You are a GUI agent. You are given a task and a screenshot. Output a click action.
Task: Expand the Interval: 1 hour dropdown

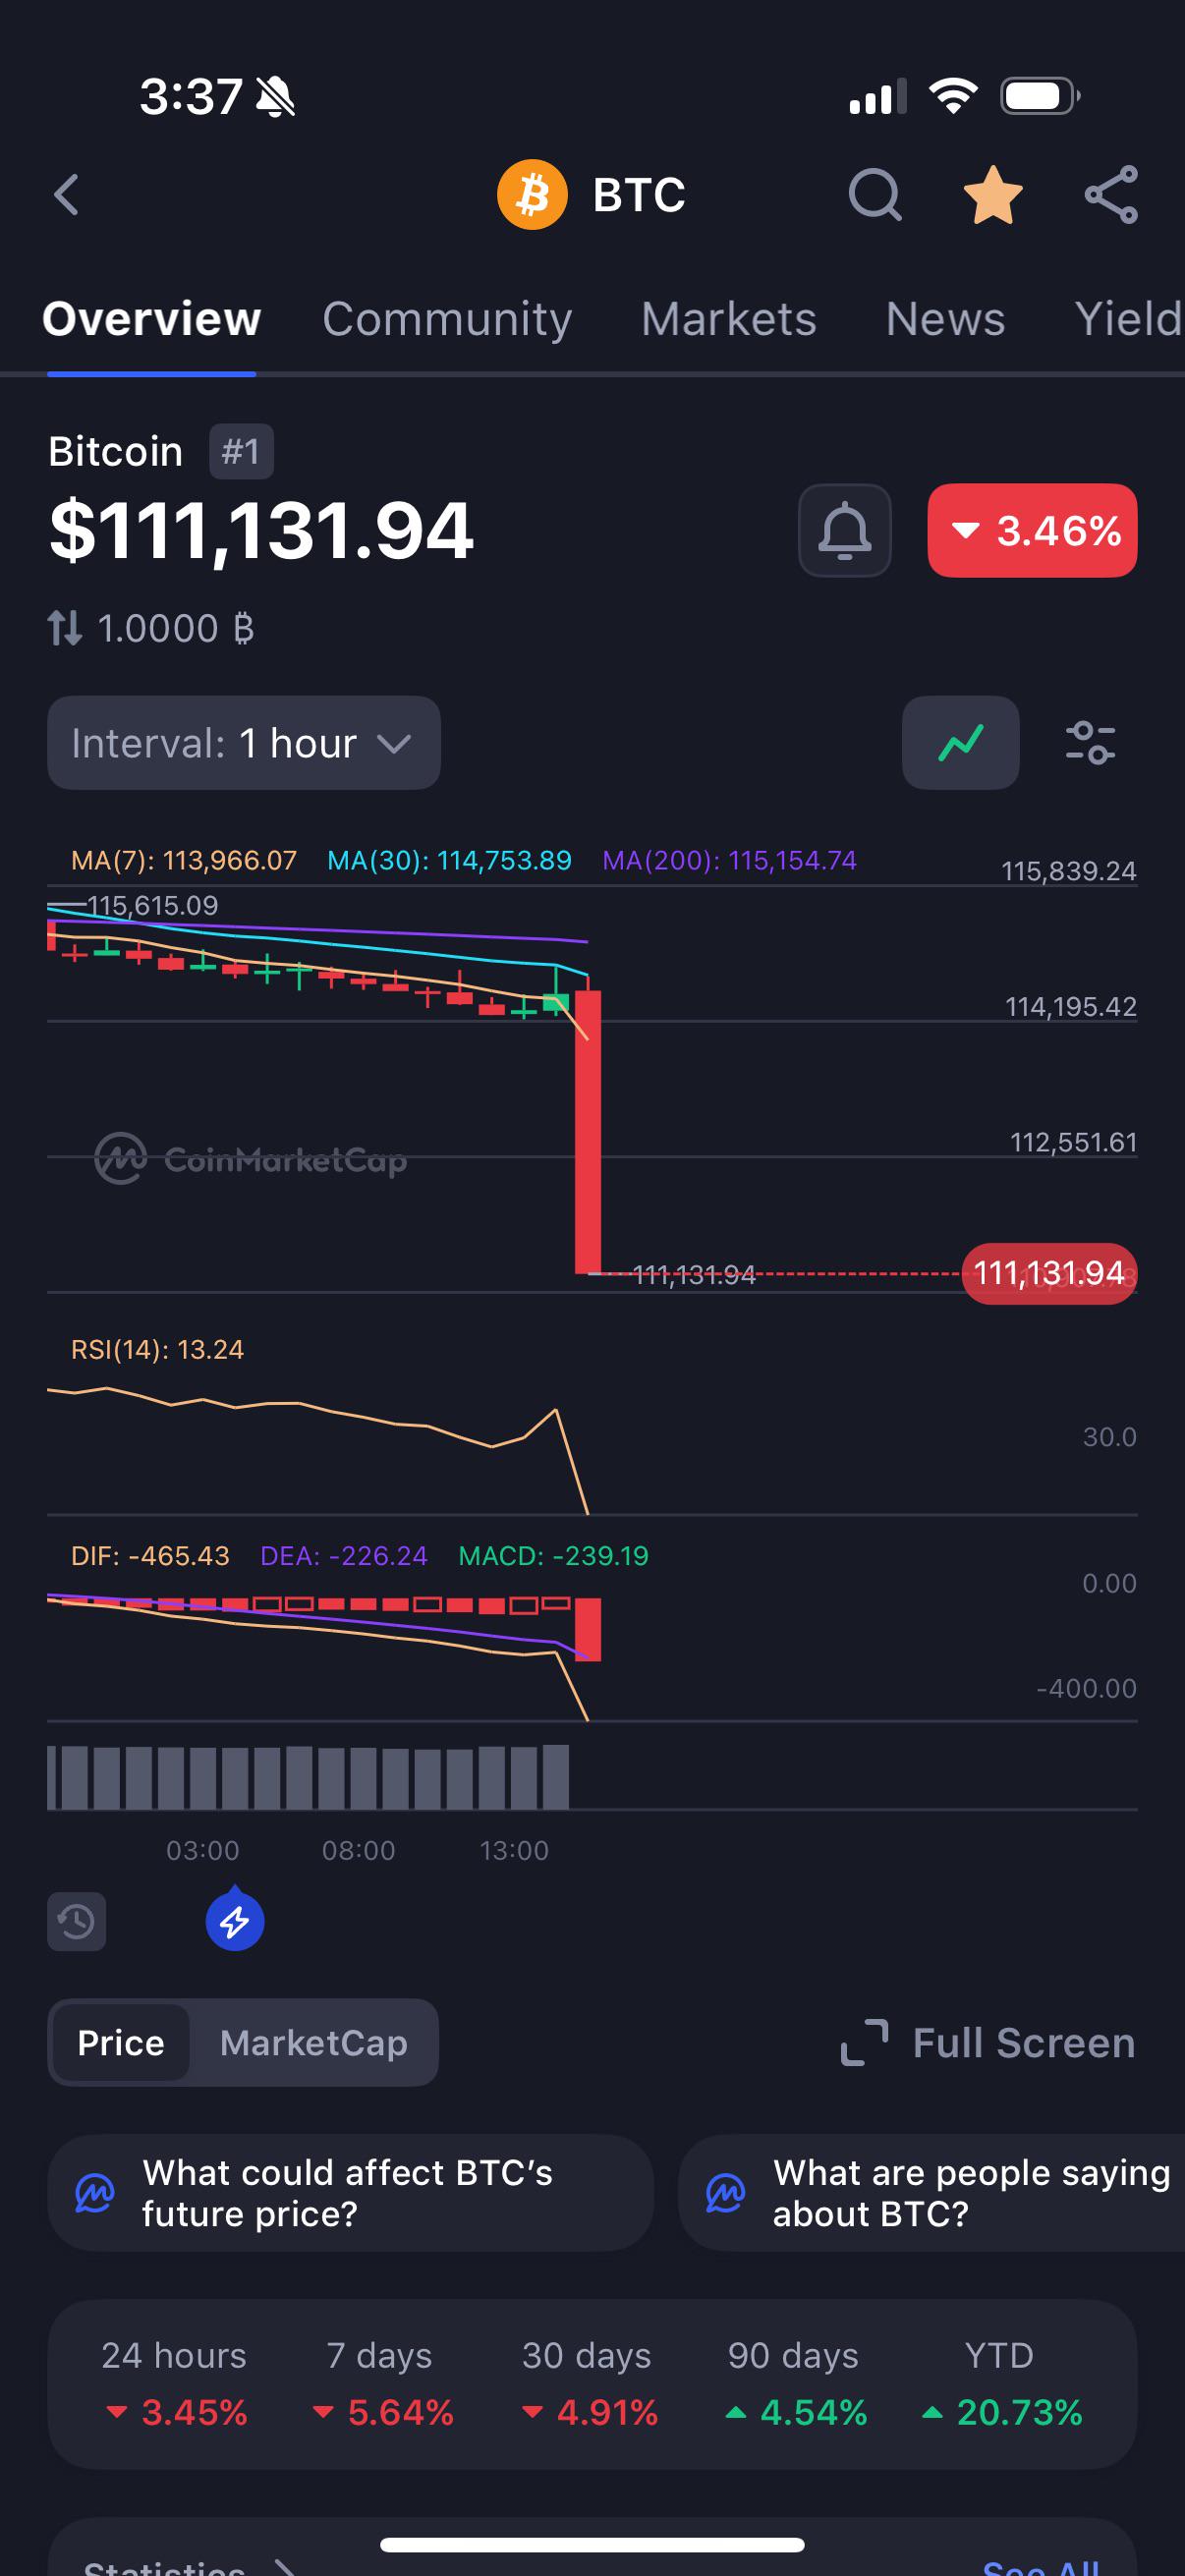point(243,742)
